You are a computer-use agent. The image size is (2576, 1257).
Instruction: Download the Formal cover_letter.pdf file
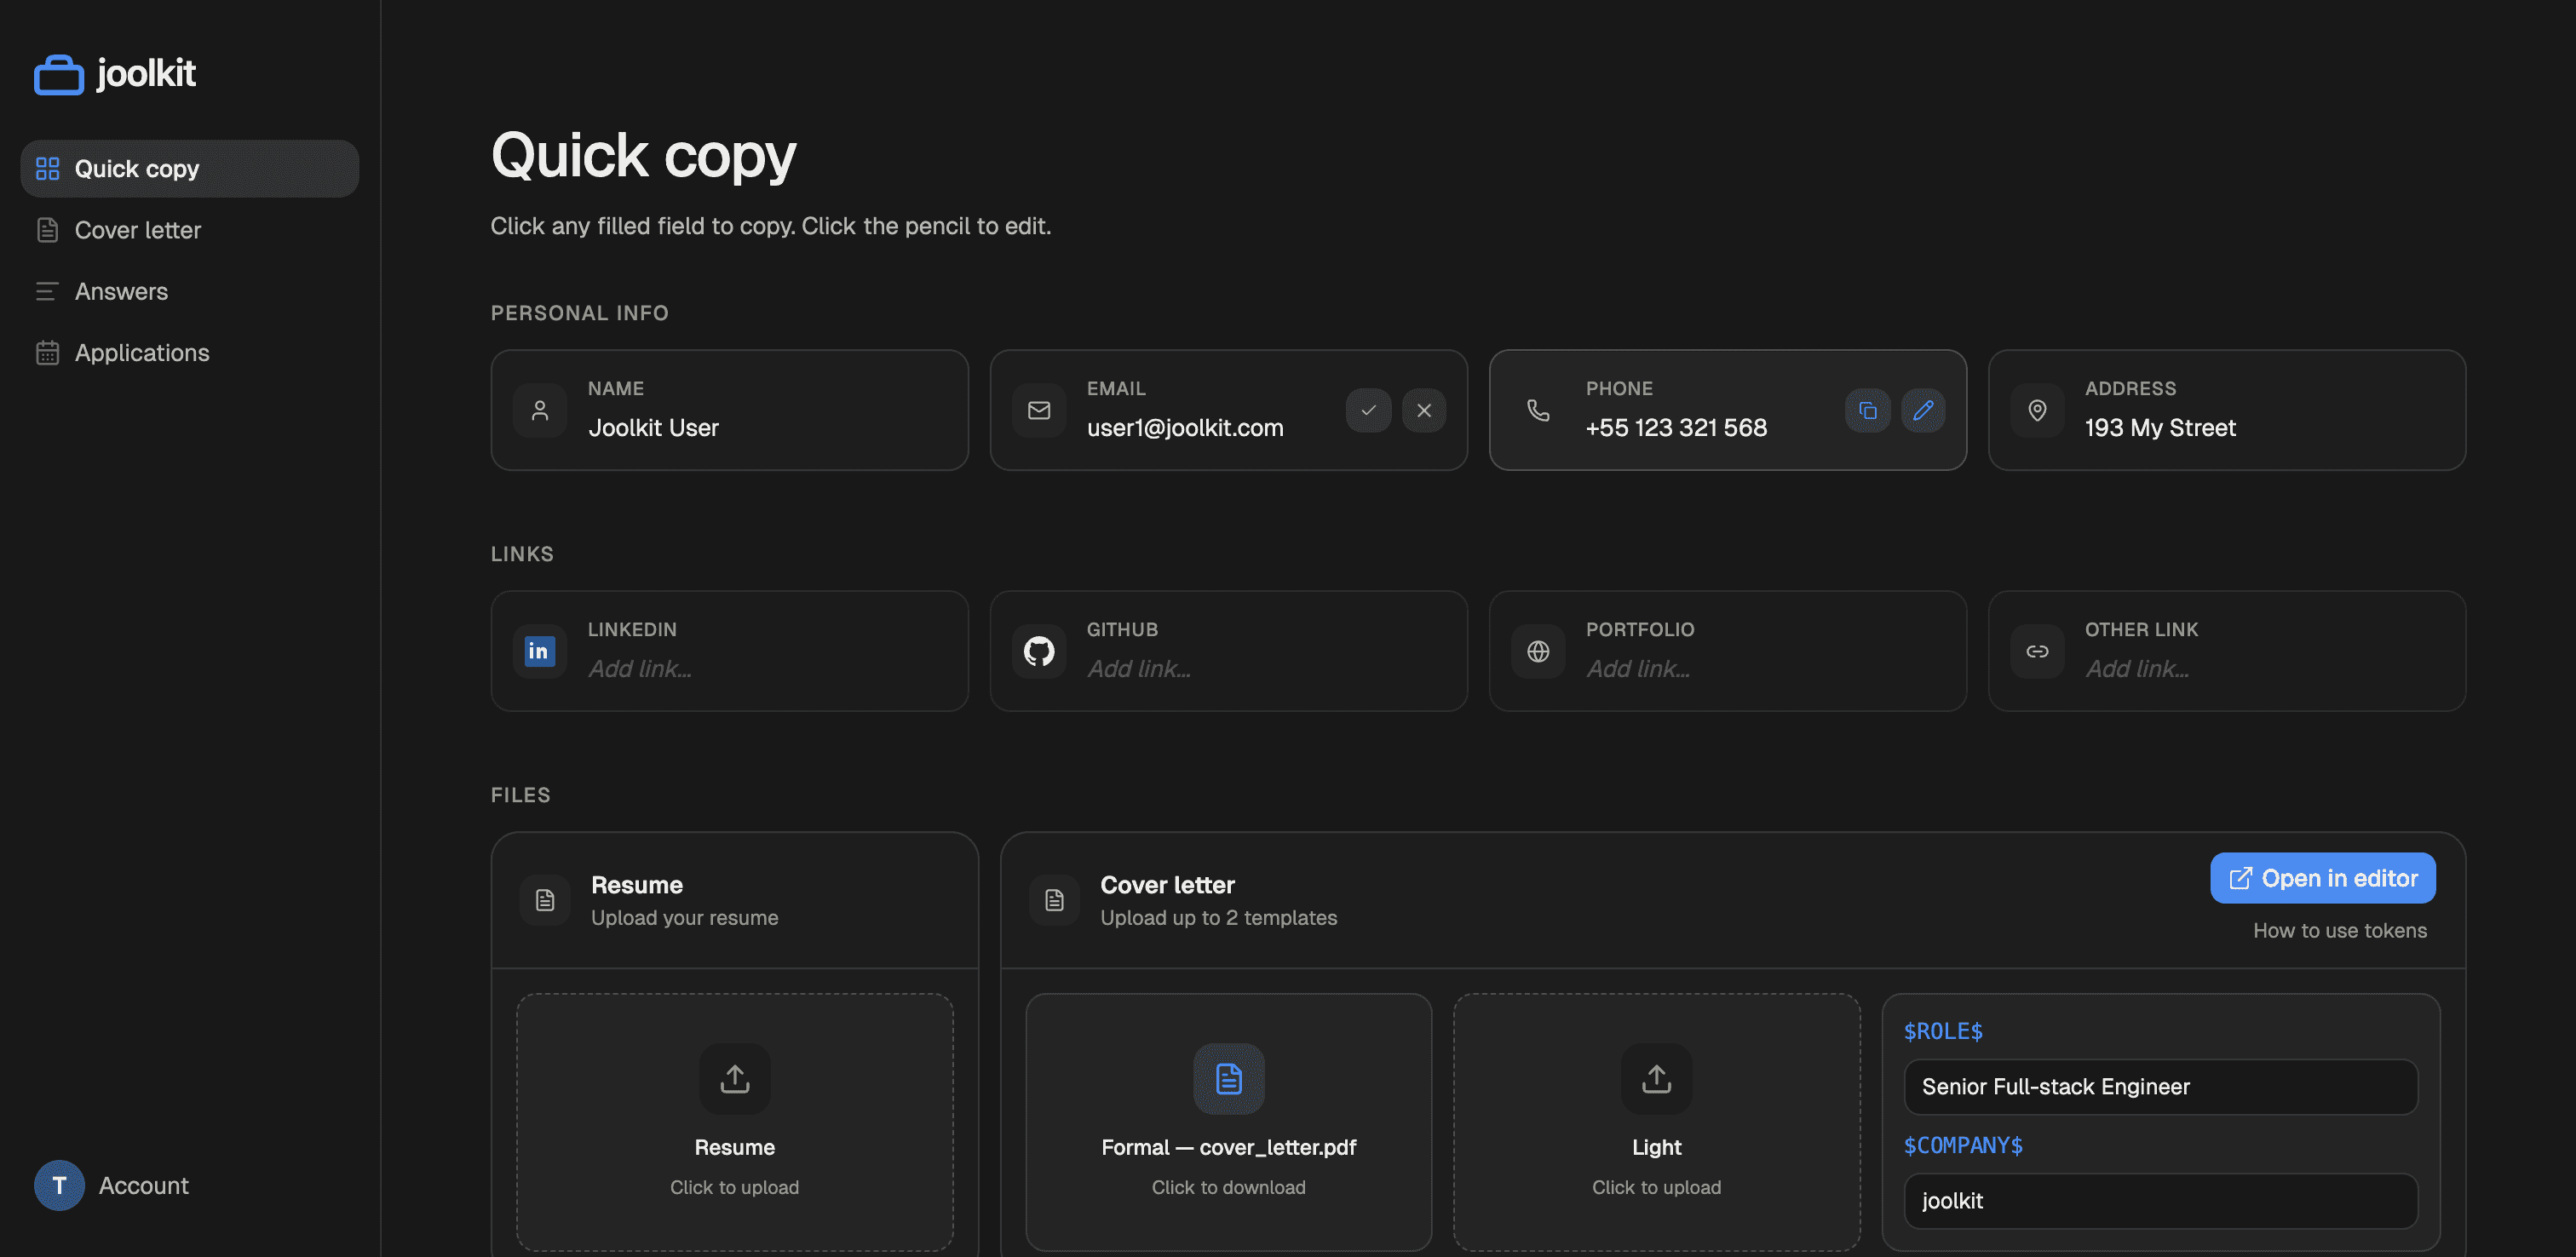pos(1228,1122)
